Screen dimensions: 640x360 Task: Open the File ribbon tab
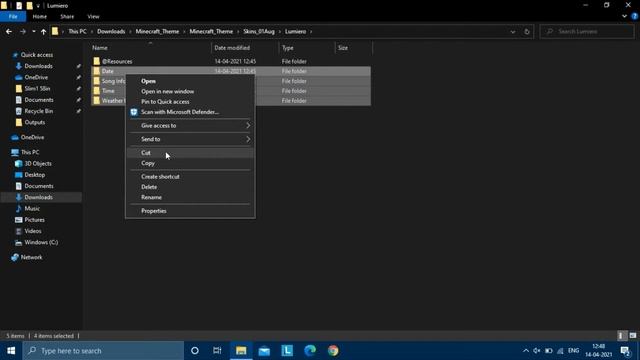pos(13,16)
